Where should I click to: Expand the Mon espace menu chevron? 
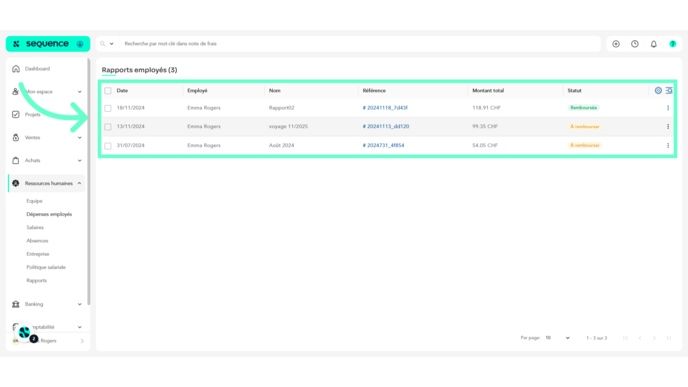(79, 92)
